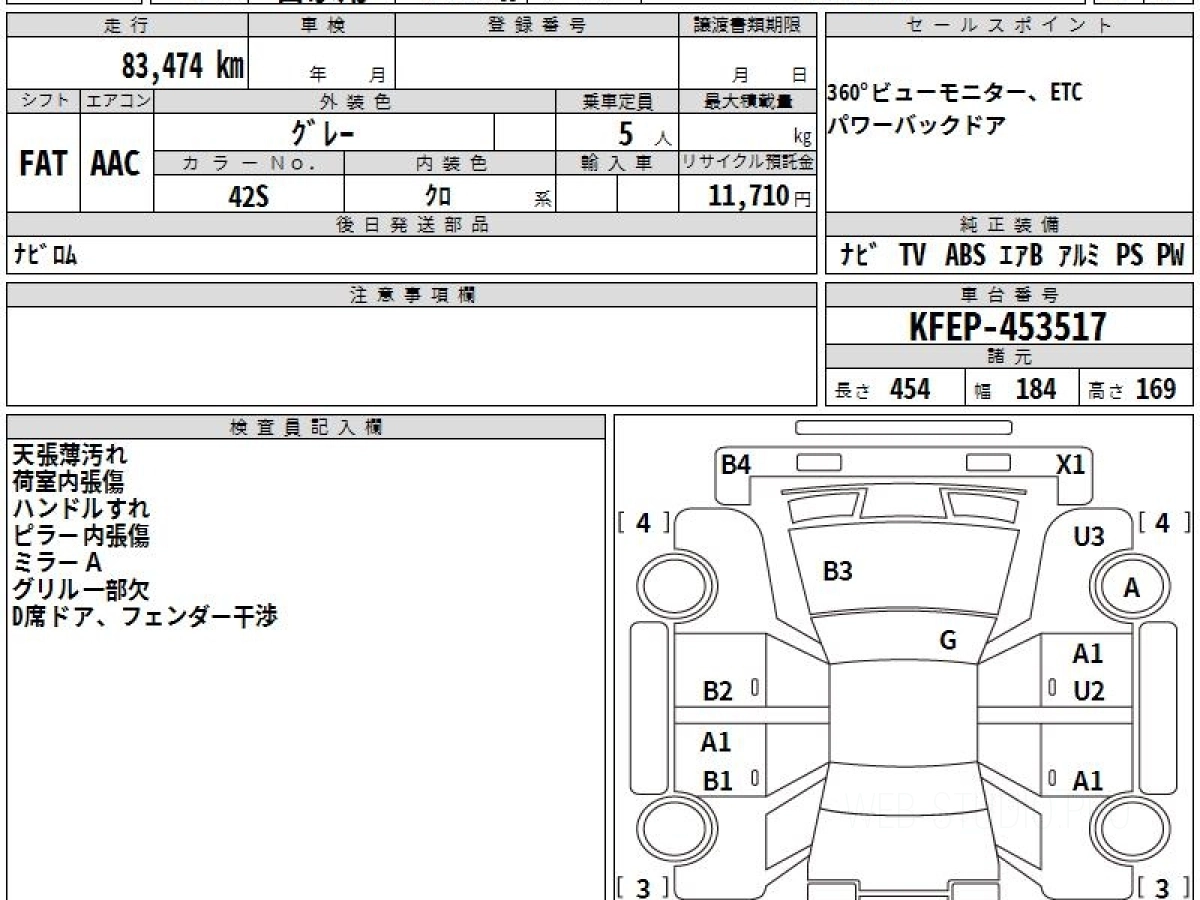This screenshot has height=900, width=1200.
Task: Click the 車検 header cell
Action: point(321,27)
